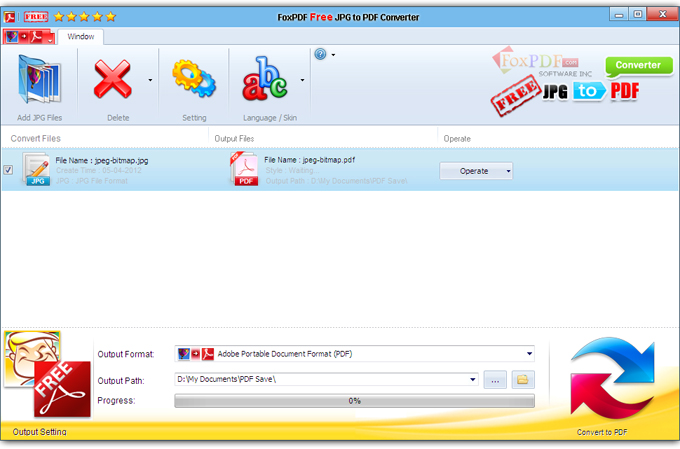The image size is (680, 449).
Task: Click the app icon in title bar
Action: (10, 17)
